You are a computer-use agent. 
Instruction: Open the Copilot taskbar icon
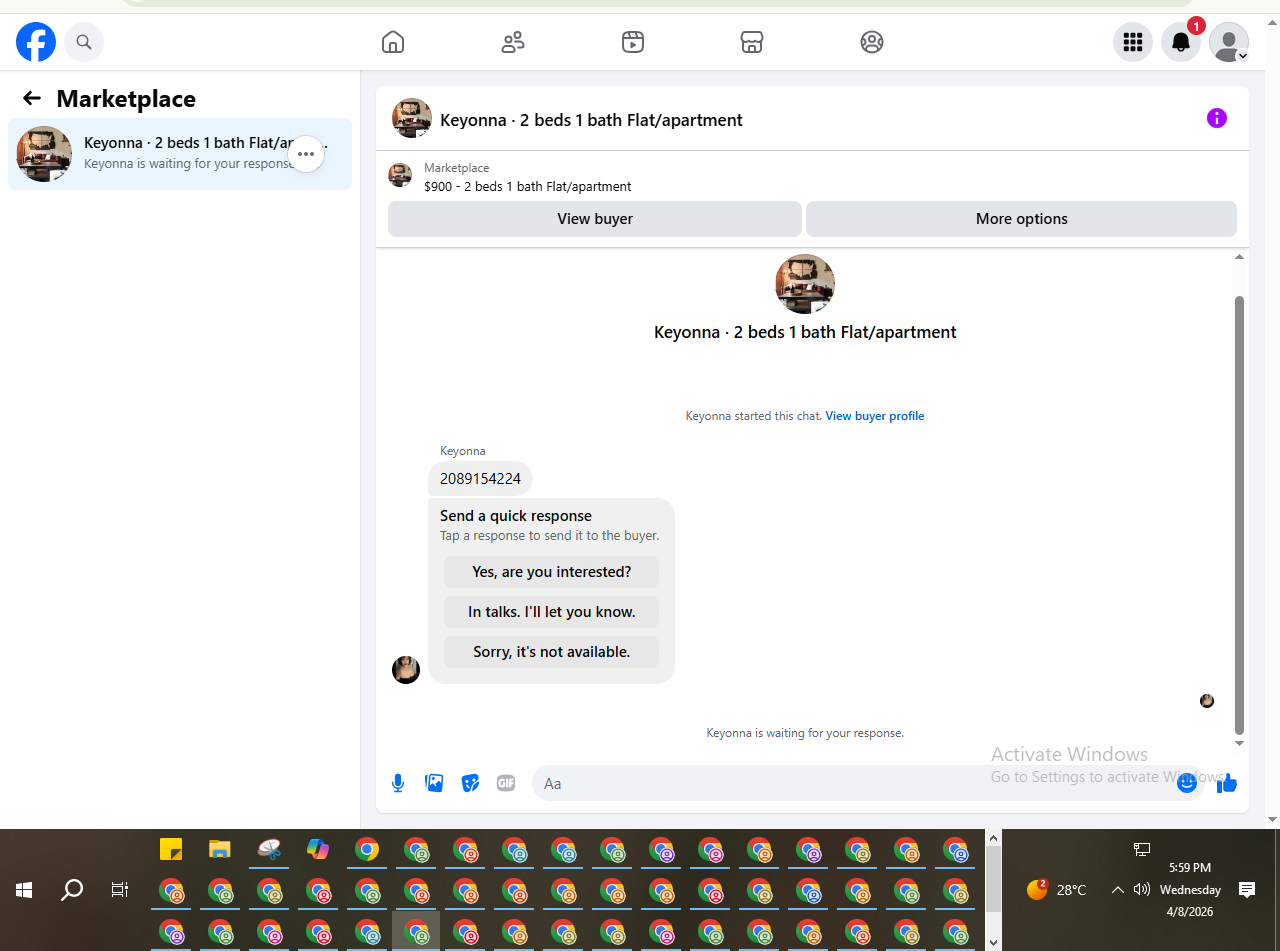(318, 849)
